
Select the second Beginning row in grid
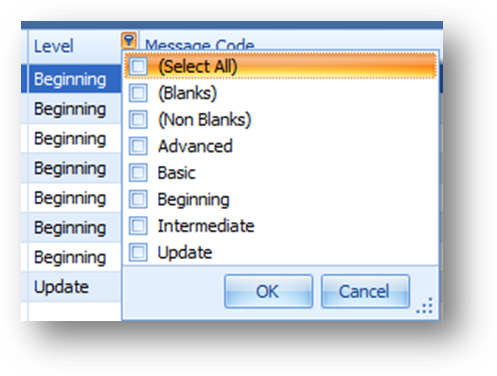[x=74, y=109]
